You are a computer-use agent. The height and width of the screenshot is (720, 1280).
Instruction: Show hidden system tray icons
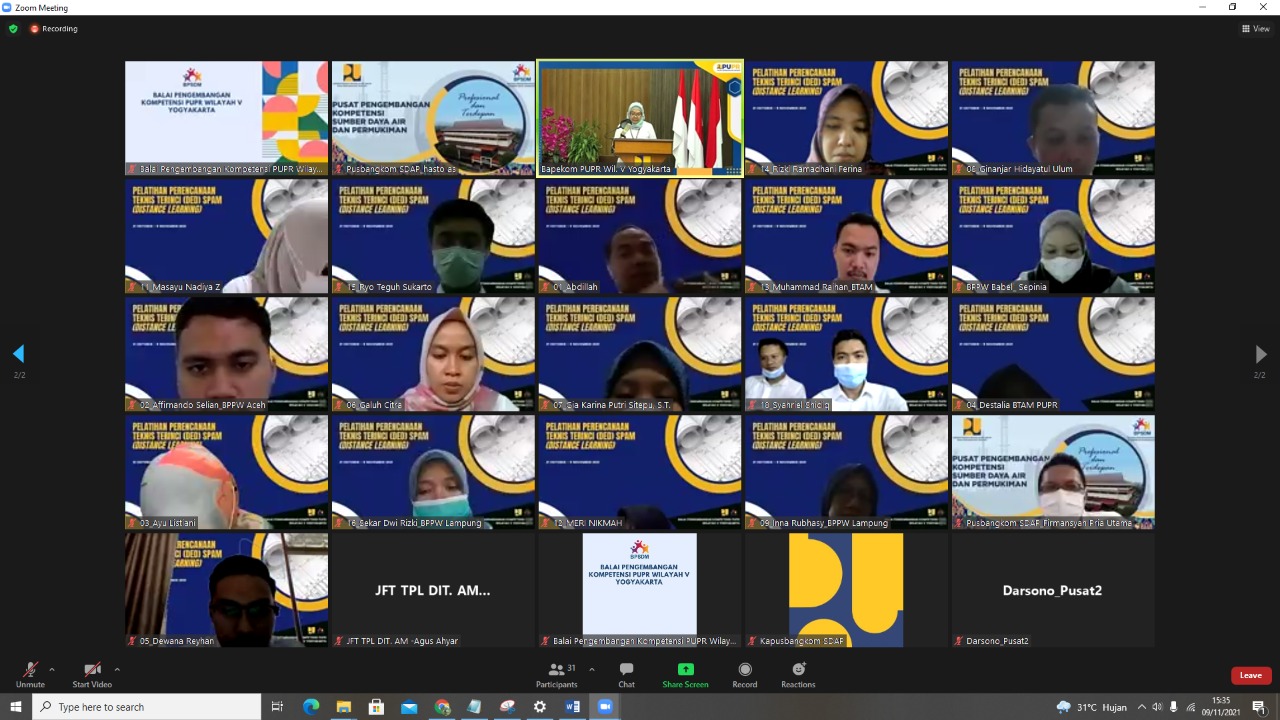pyautogui.click(x=1142, y=707)
